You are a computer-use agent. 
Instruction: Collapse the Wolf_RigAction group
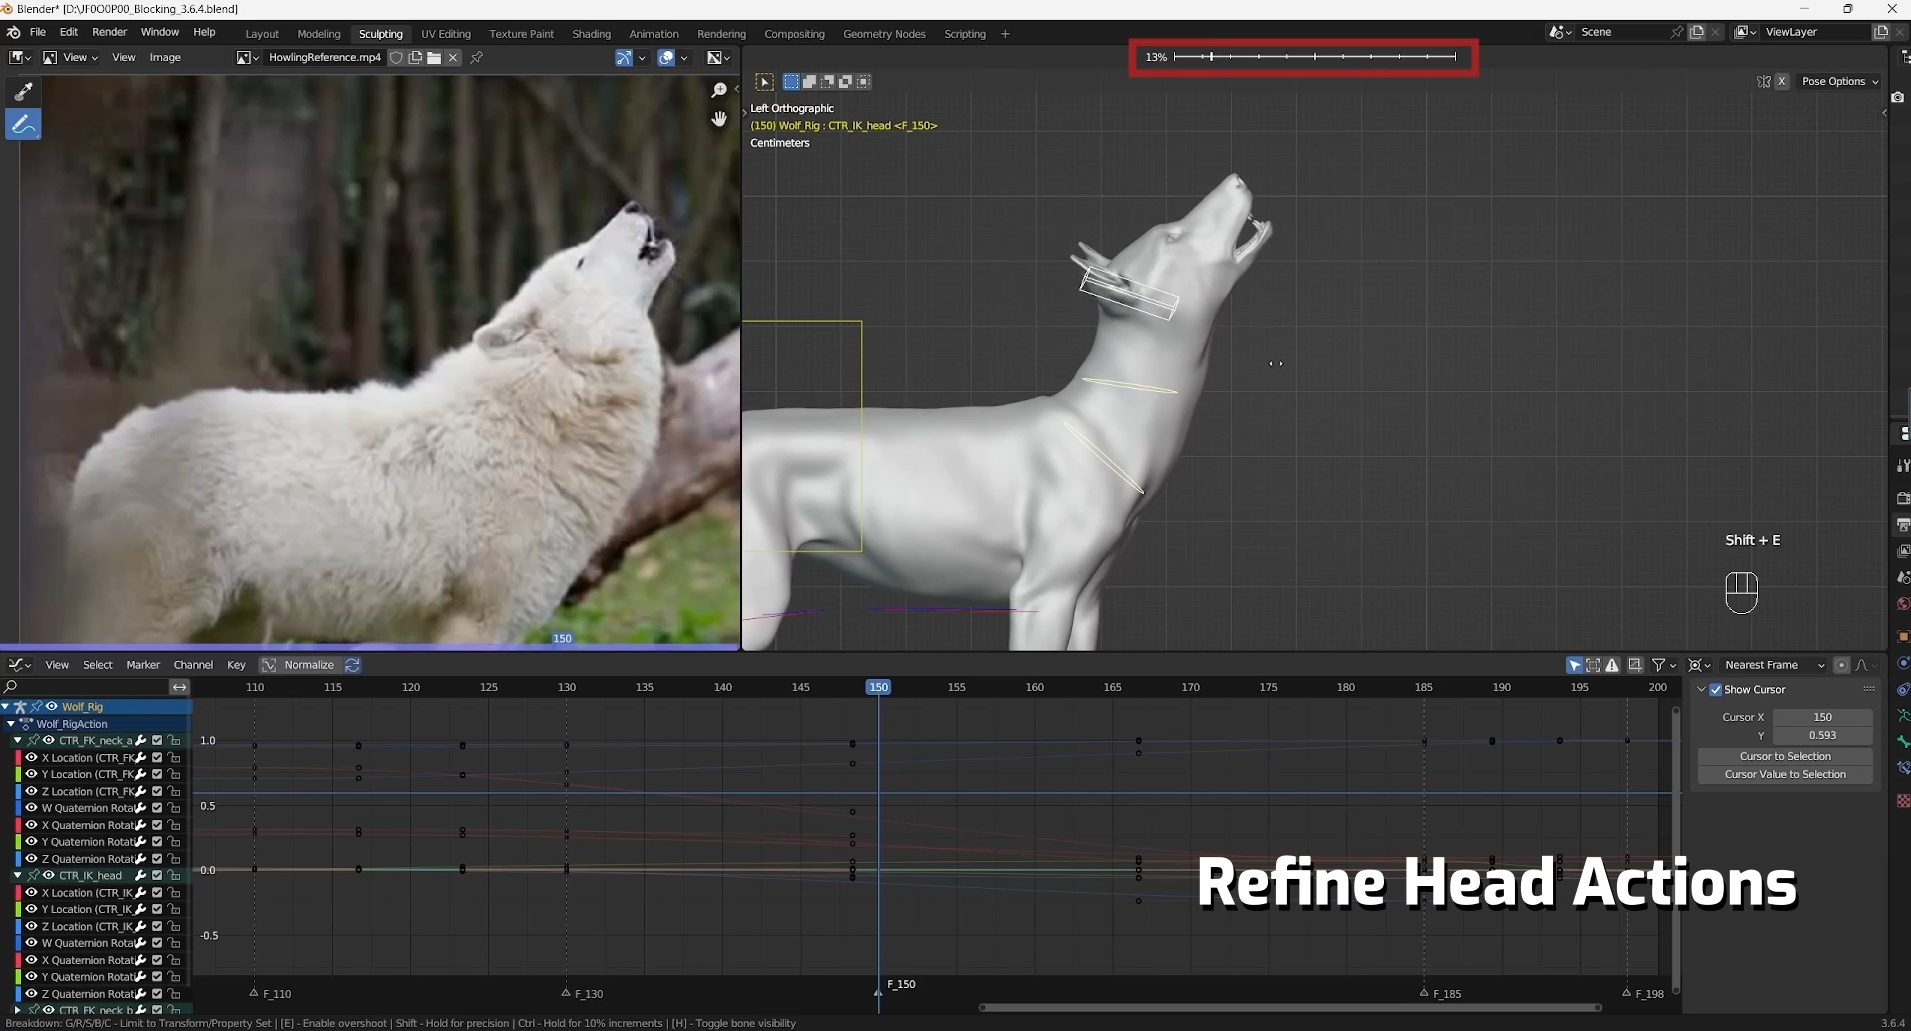click(x=11, y=724)
